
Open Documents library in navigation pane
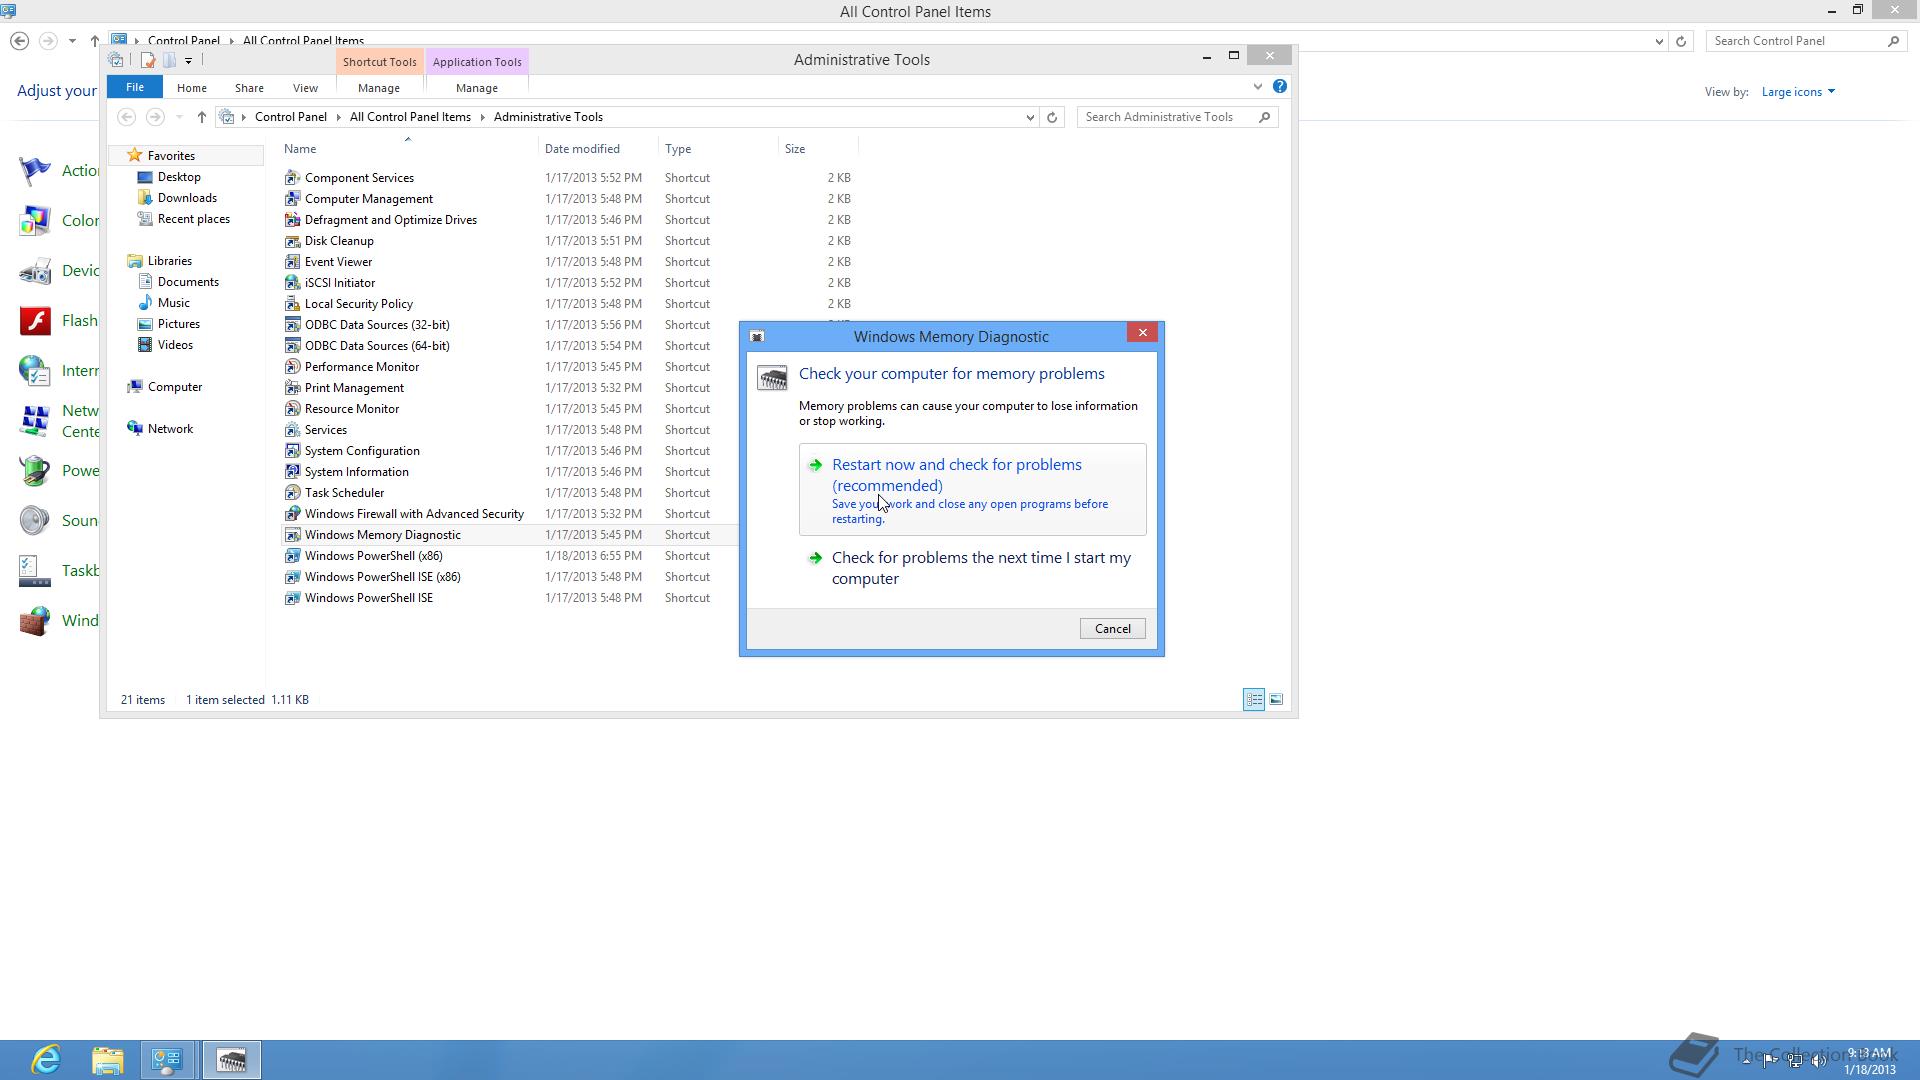tap(188, 282)
